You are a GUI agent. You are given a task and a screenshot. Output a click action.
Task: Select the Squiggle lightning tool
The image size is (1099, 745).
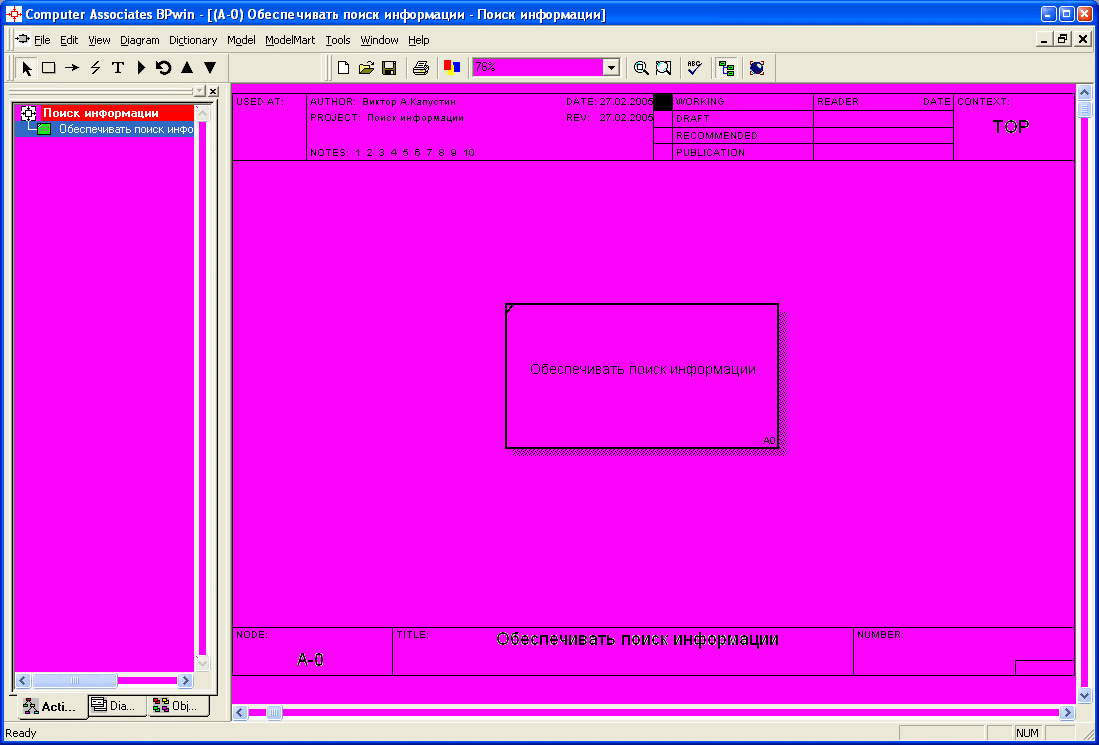(x=95, y=68)
